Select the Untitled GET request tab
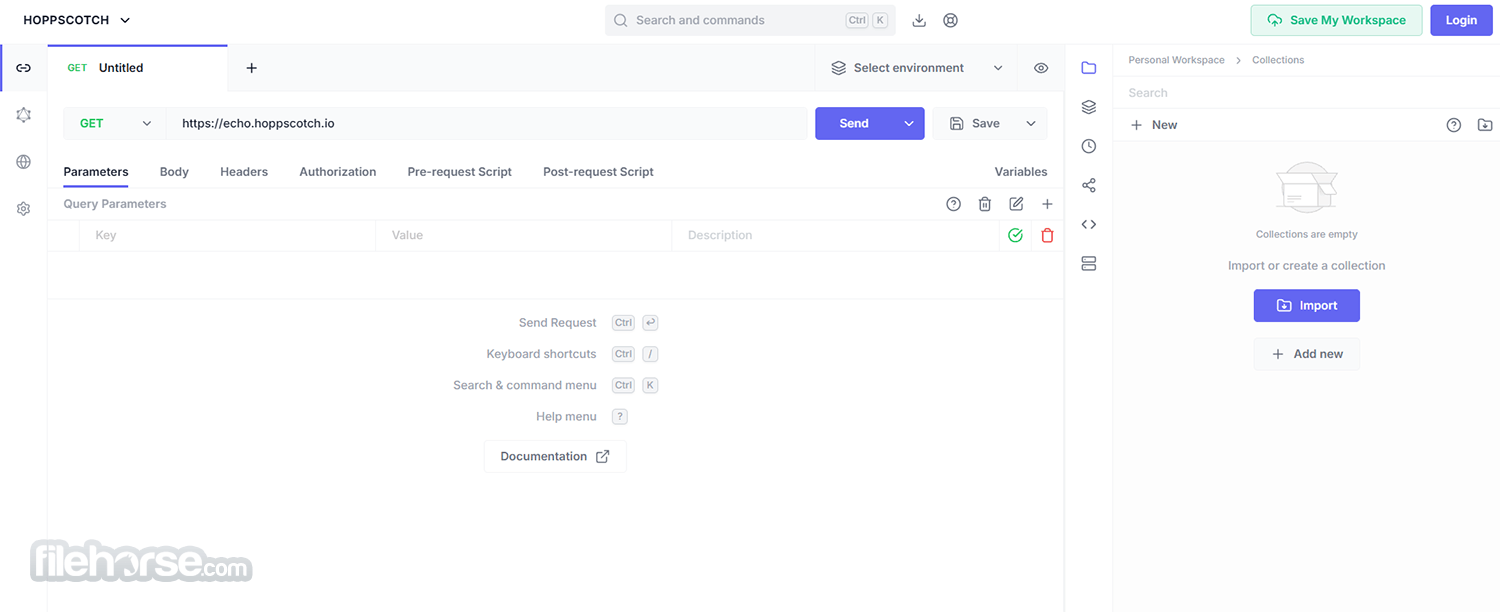 pos(137,68)
